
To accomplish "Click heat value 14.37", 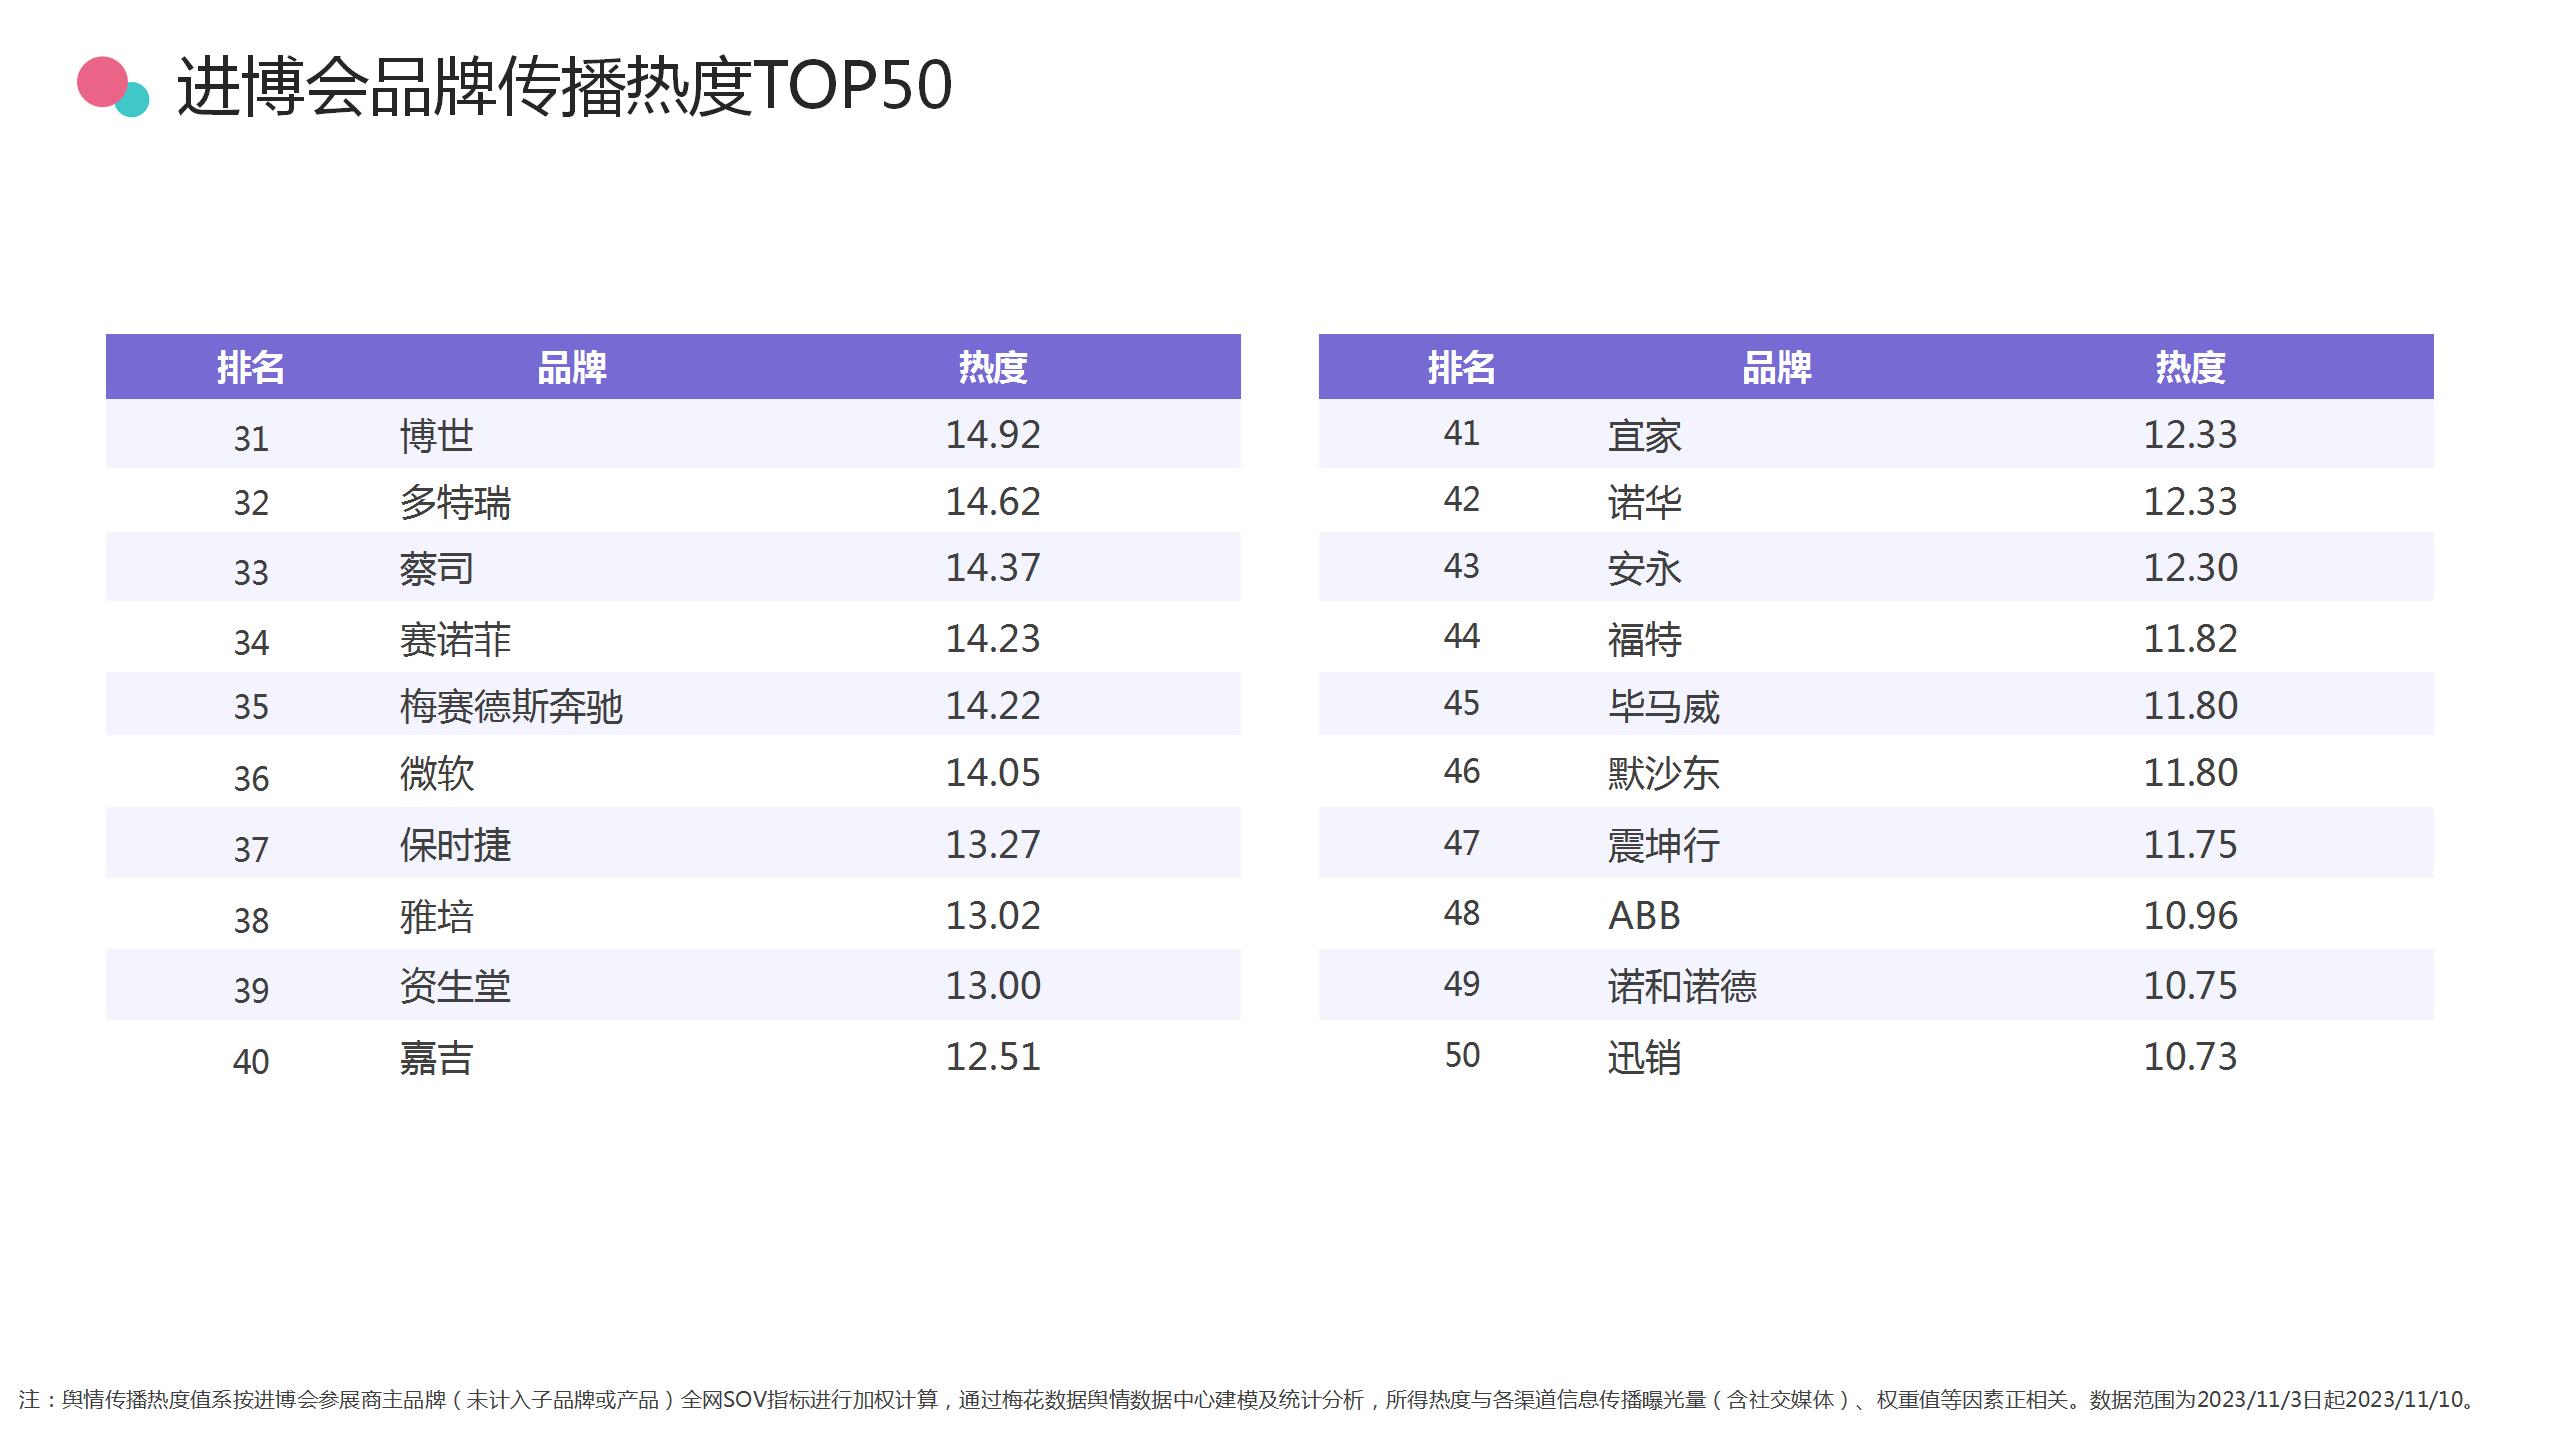I will 993,568.
